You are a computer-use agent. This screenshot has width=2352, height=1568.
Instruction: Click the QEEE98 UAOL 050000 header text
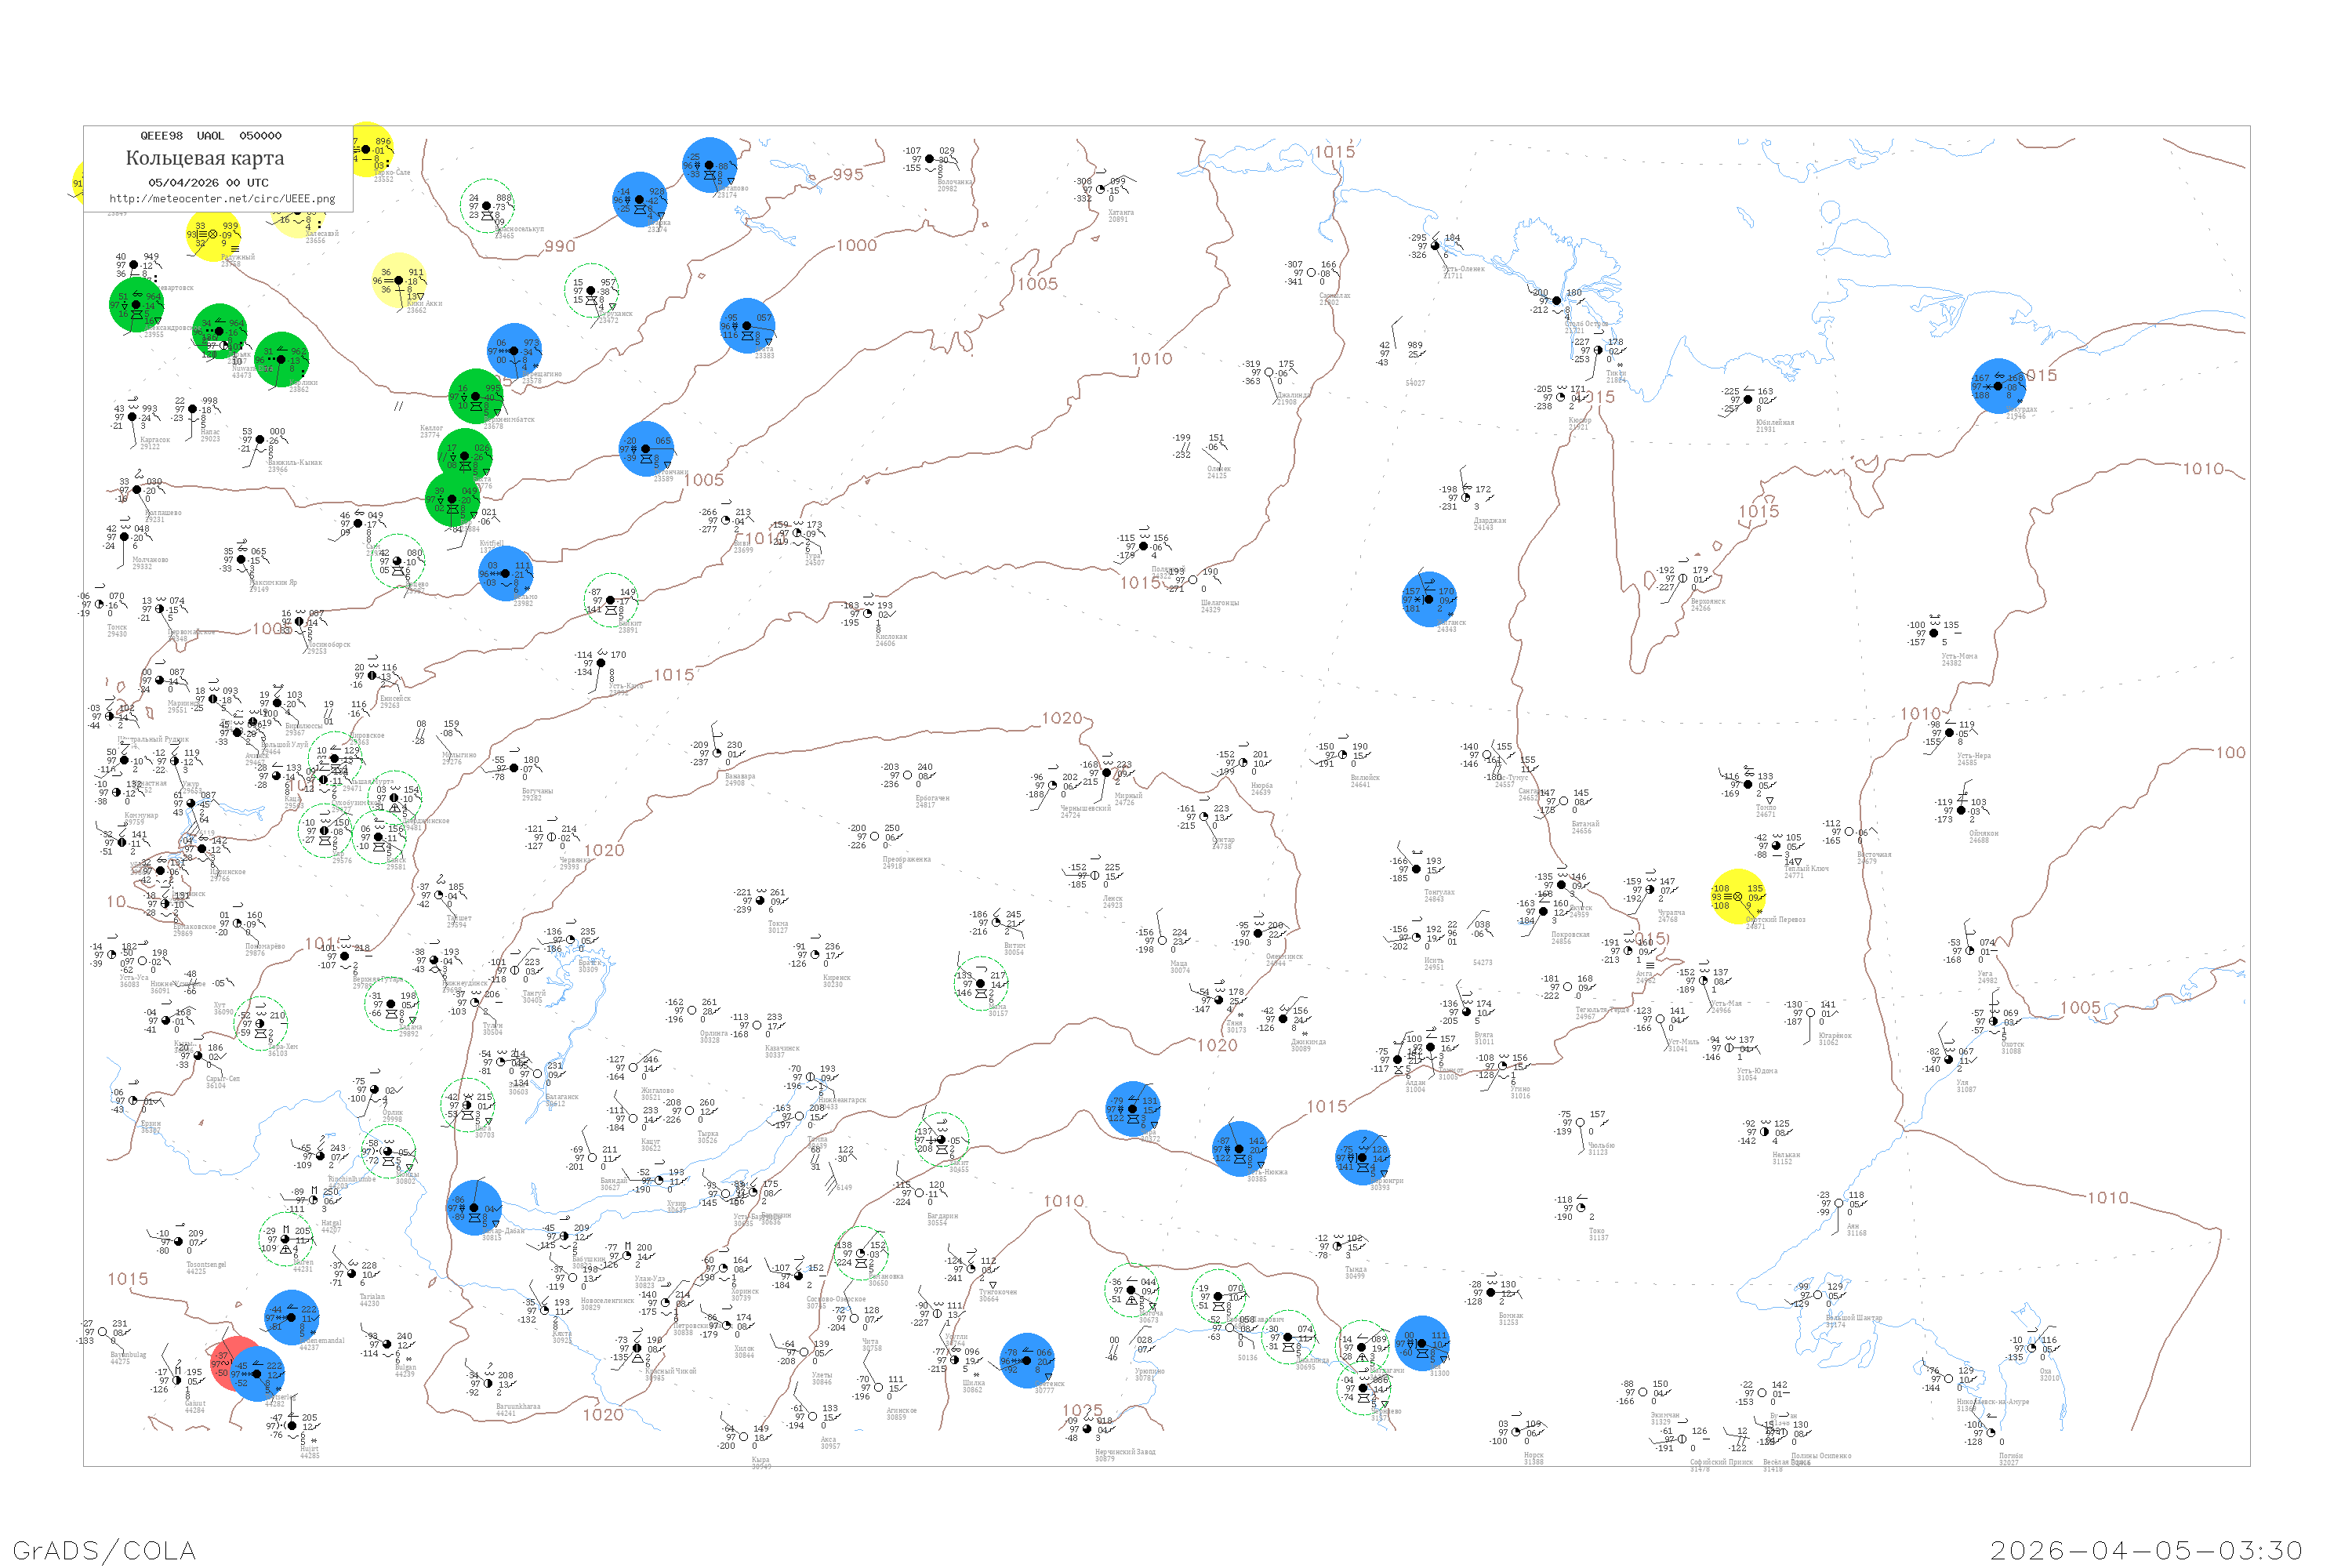211,136
